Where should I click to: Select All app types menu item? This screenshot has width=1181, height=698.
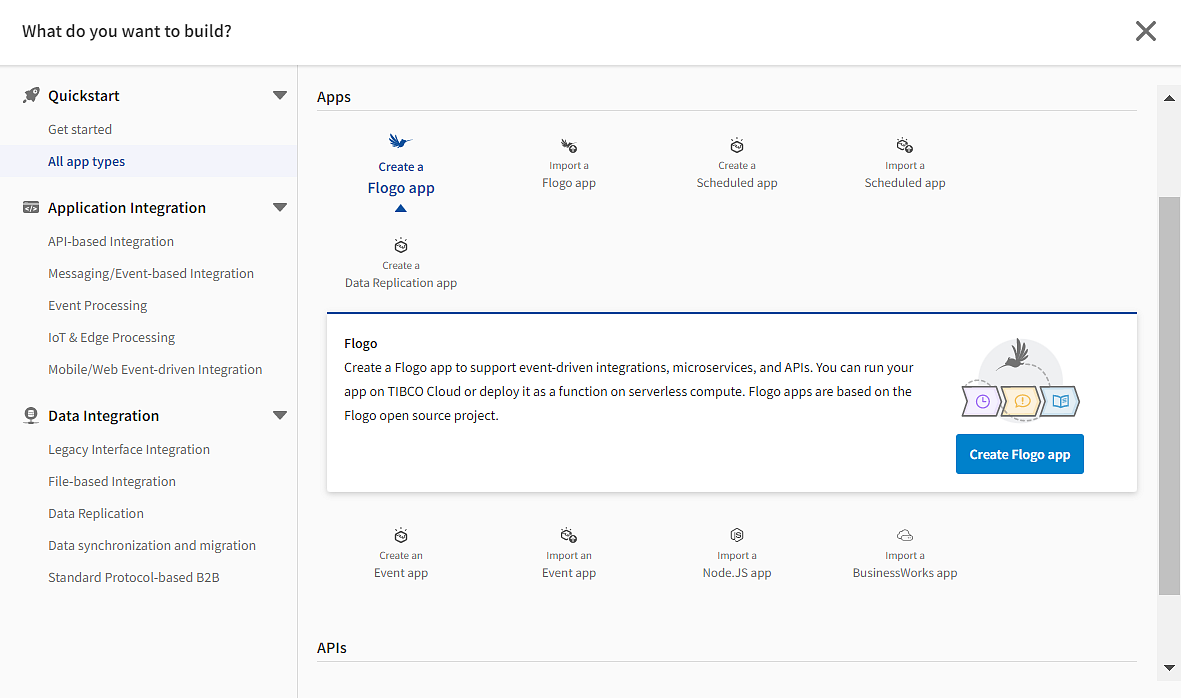[87, 161]
